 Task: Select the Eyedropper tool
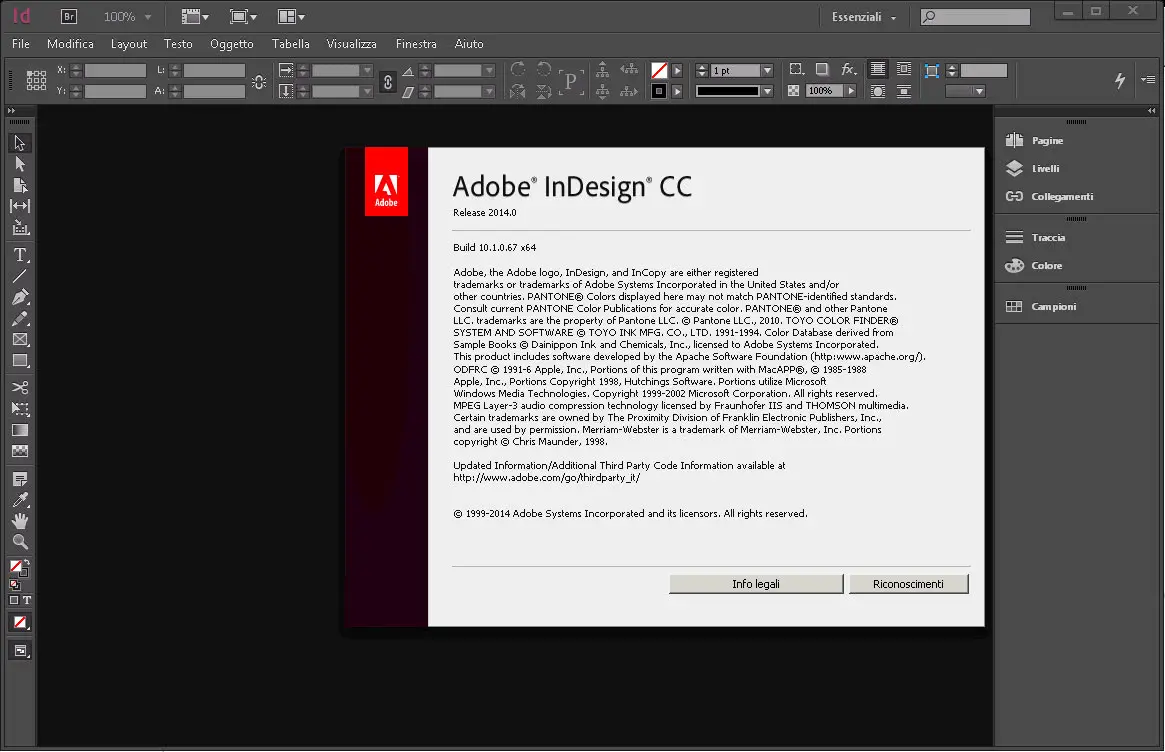20,499
